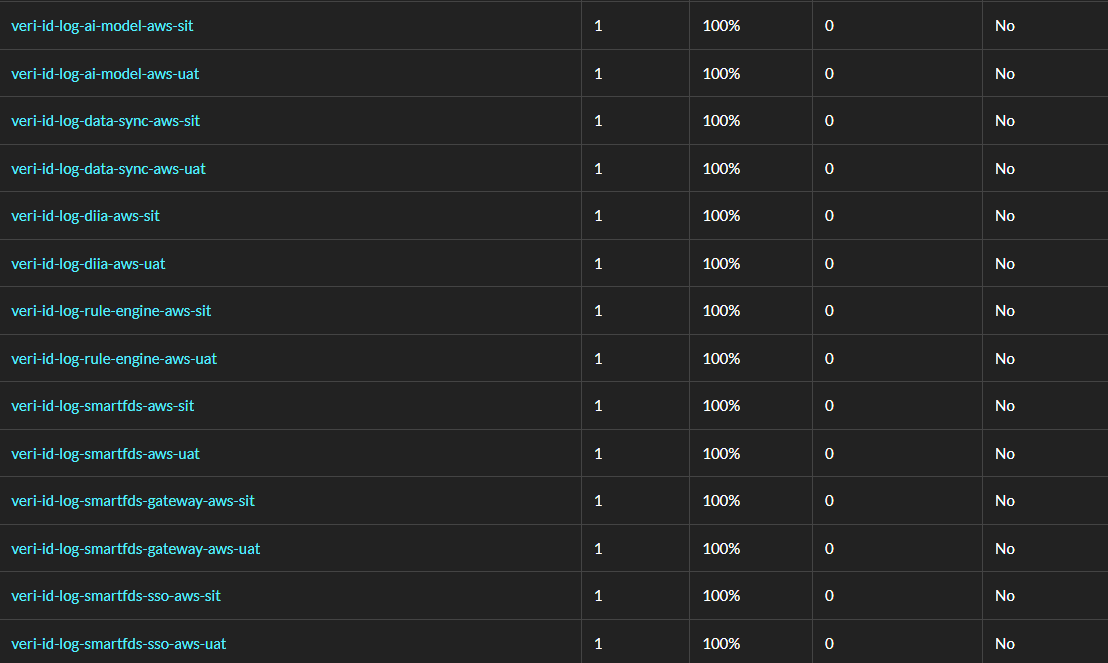Open the veri-id-log-ai-model-aws-sit link

click(x=102, y=26)
